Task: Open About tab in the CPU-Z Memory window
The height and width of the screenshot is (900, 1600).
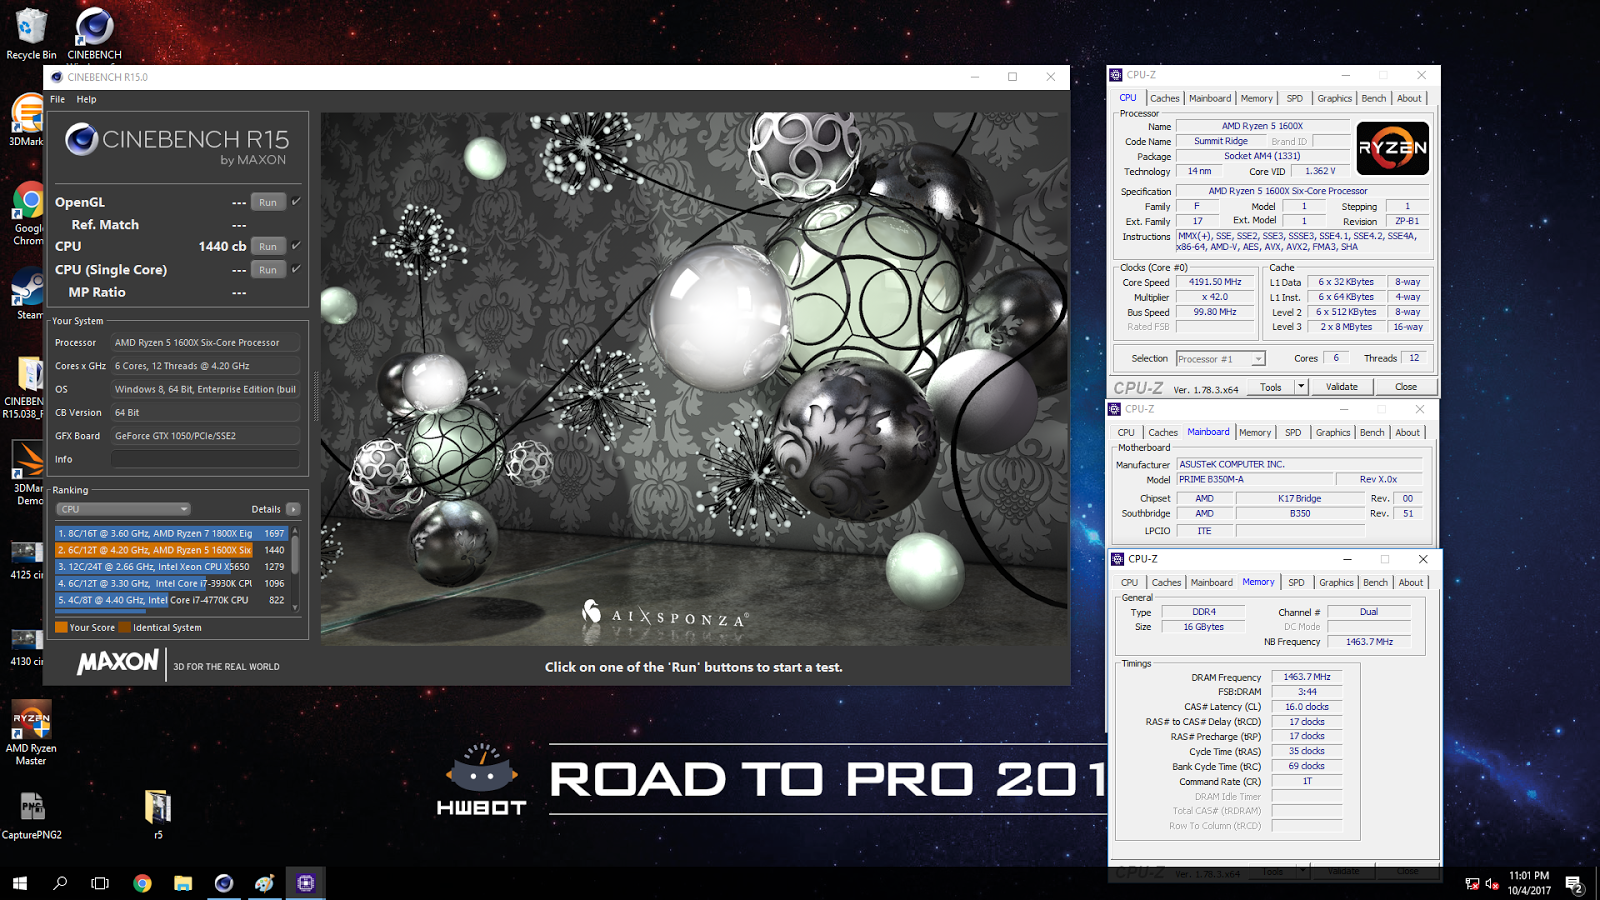Action: pos(1411,583)
